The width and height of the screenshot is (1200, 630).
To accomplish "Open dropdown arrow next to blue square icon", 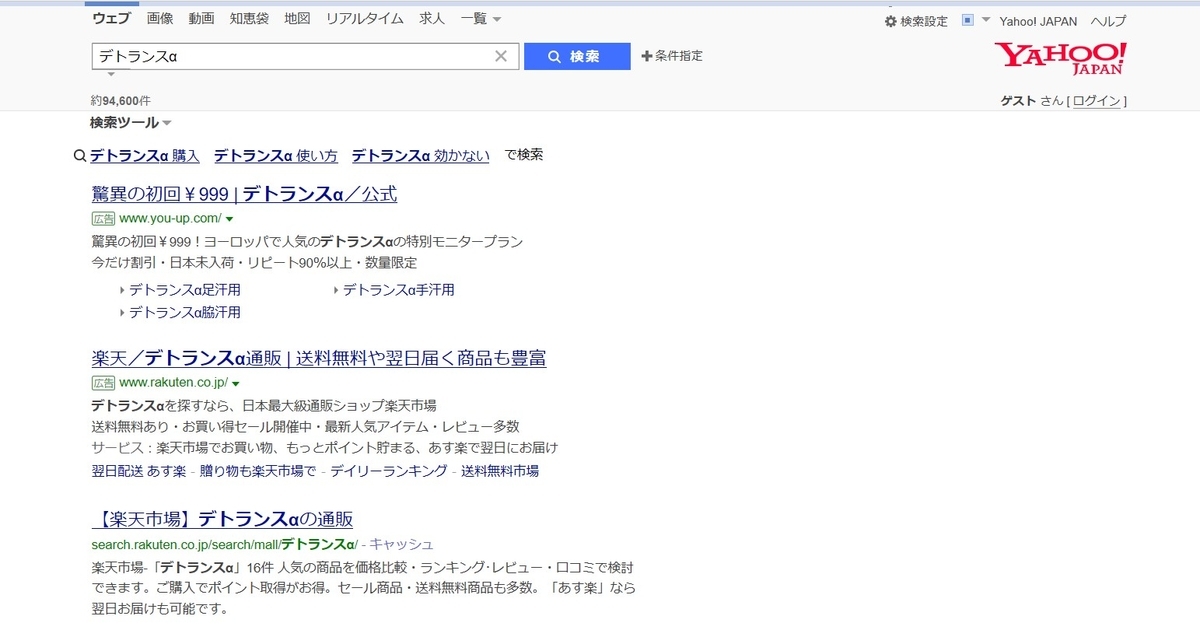I will coord(986,20).
